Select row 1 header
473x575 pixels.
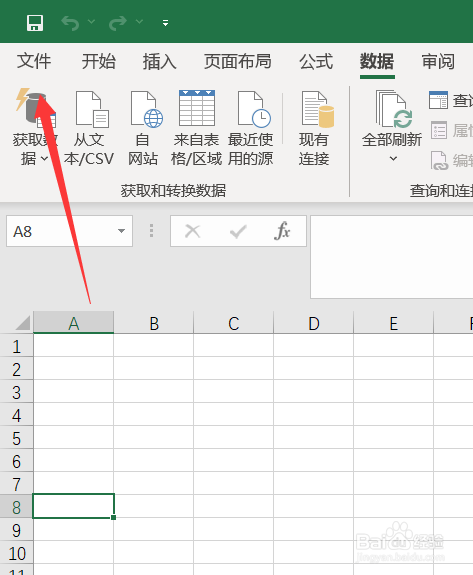coord(16,346)
